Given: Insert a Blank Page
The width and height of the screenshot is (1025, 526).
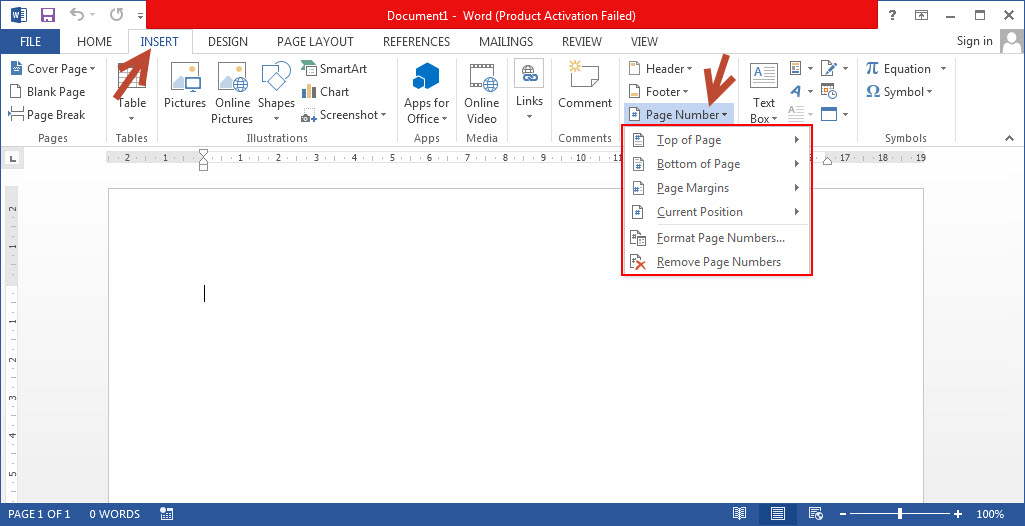Looking at the screenshot, I should click(47, 91).
